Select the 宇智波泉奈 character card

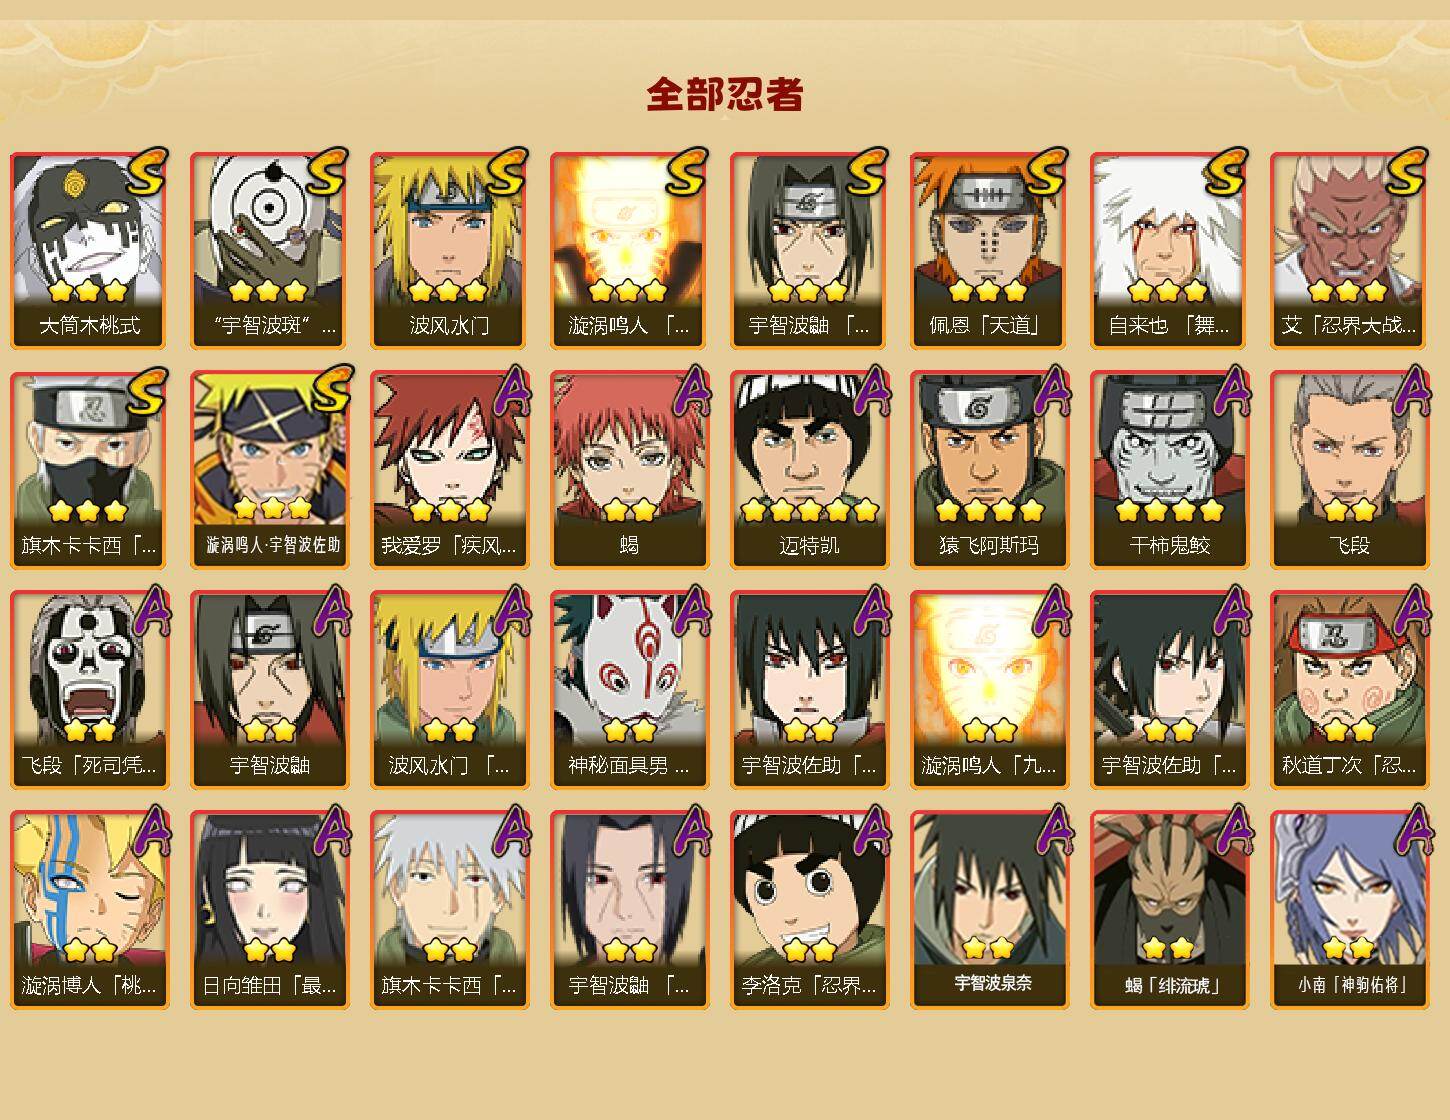pos(989,910)
